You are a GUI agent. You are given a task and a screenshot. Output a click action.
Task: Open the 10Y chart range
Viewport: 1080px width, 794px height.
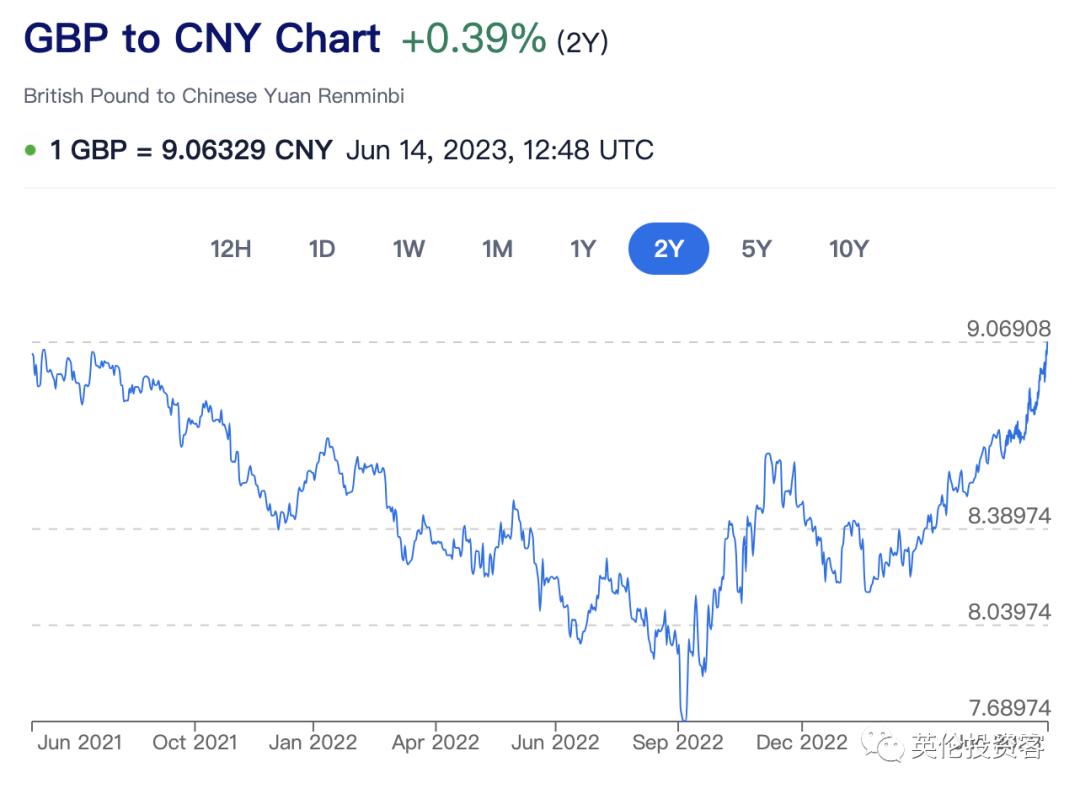pyautogui.click(x=849, y=249)
